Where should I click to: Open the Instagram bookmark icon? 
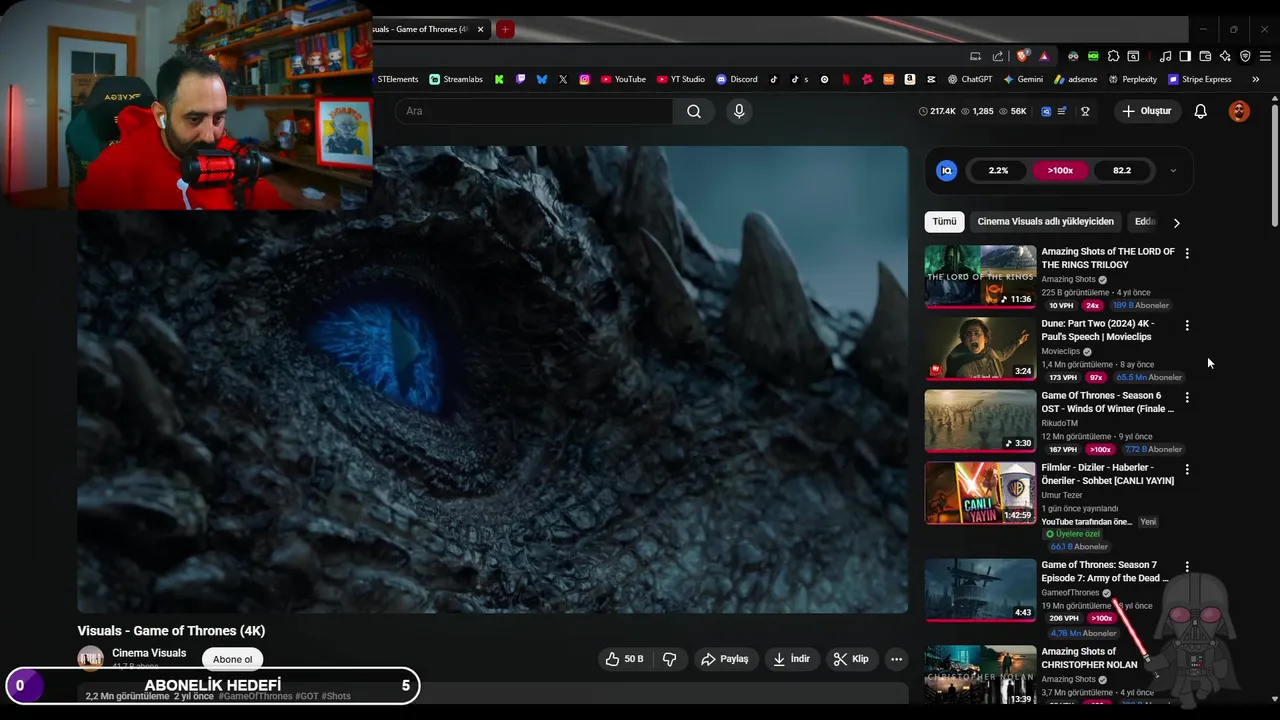[585, 79]
